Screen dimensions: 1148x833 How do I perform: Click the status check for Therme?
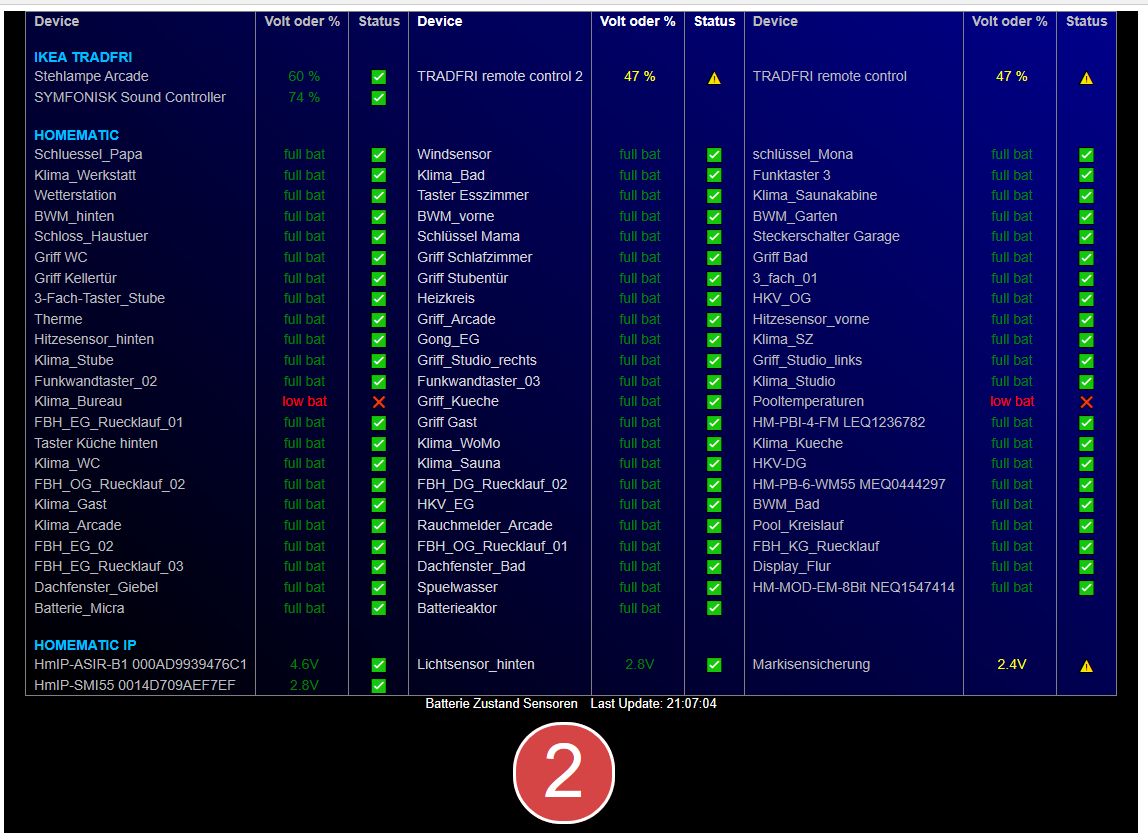(x=379, y=320)
